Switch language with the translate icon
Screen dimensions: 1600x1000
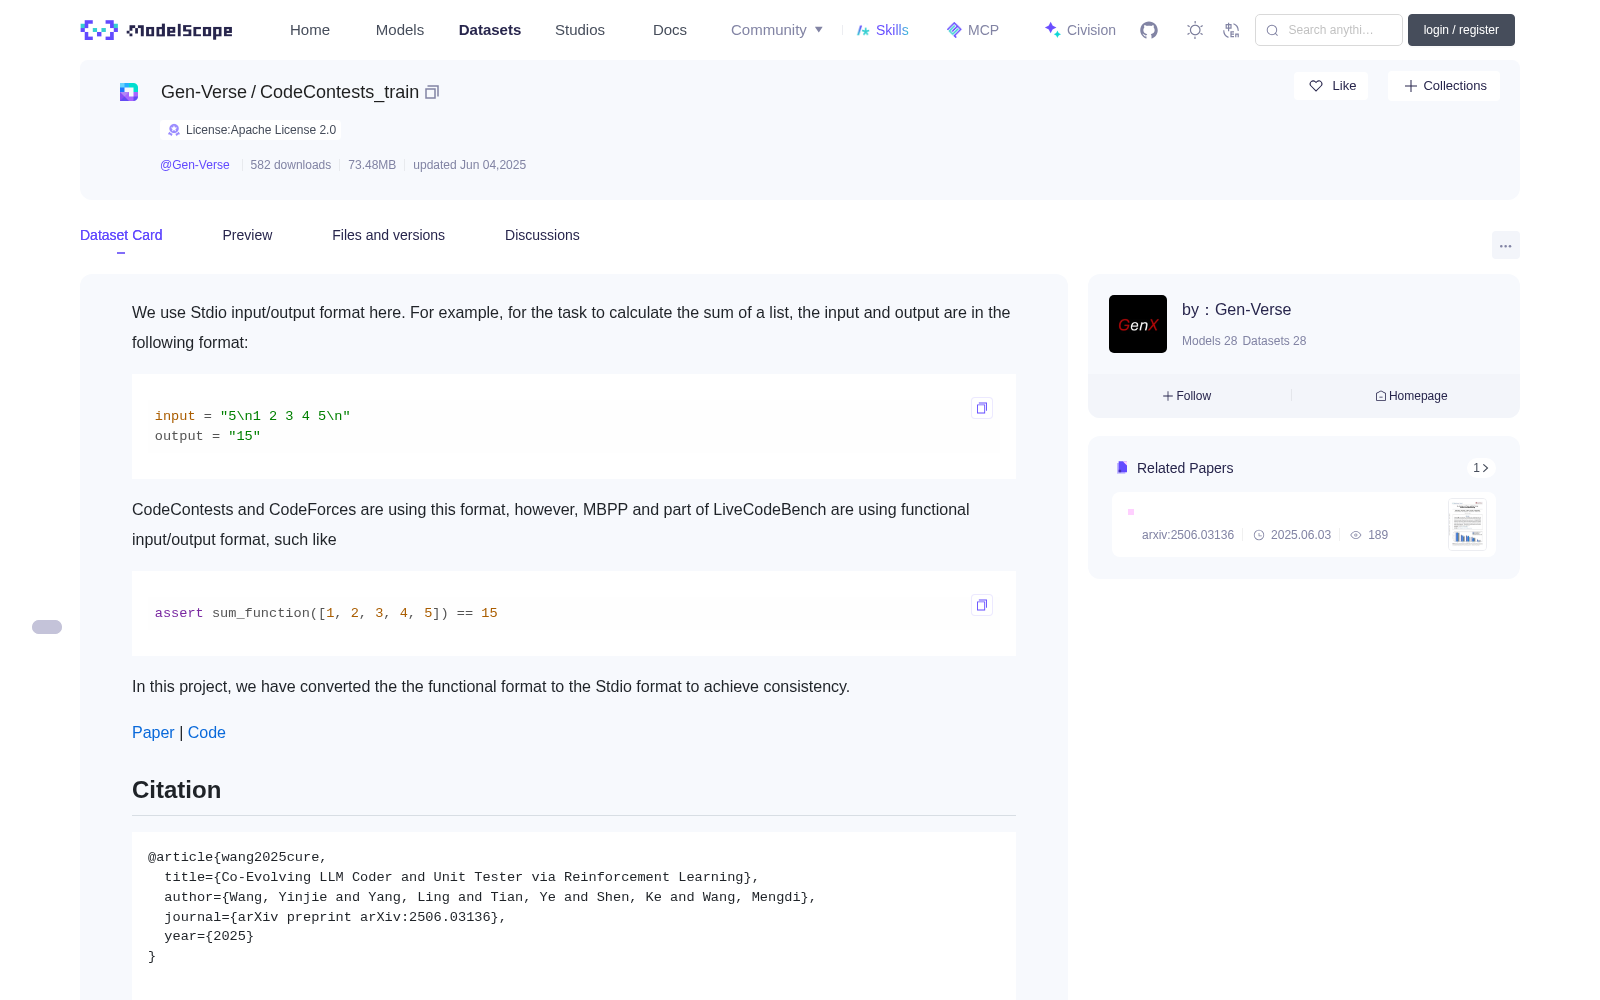click(x=1232, y=30)
